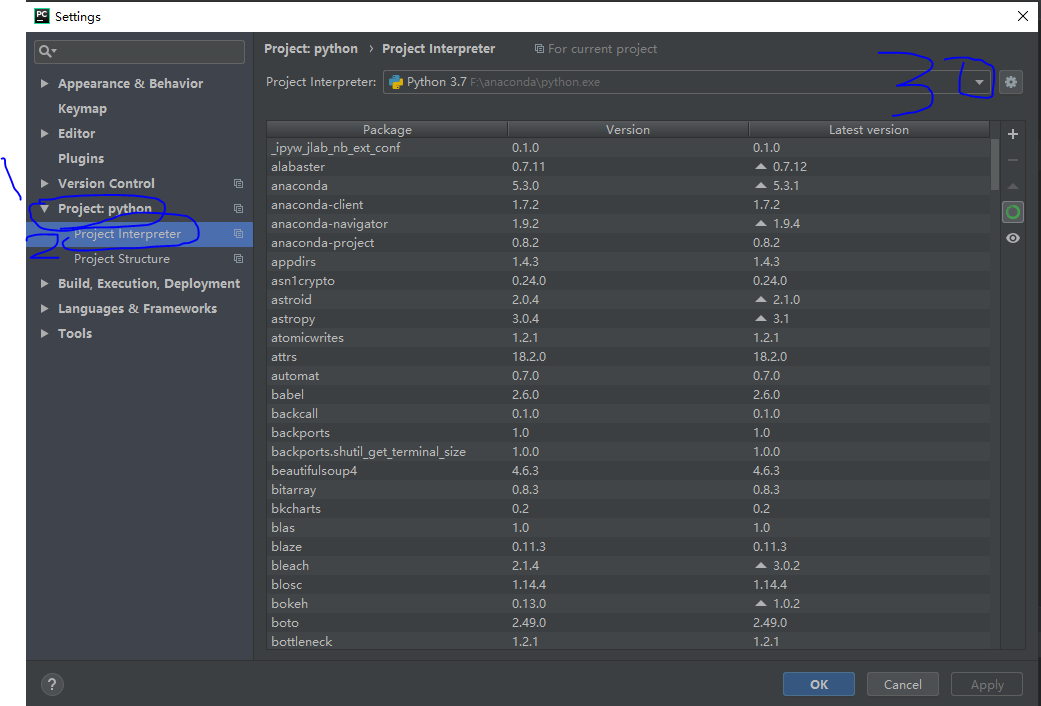Click the copy icon beside Version Control
This screenshot has width=1041, height=706.
(x=238, y=183)
